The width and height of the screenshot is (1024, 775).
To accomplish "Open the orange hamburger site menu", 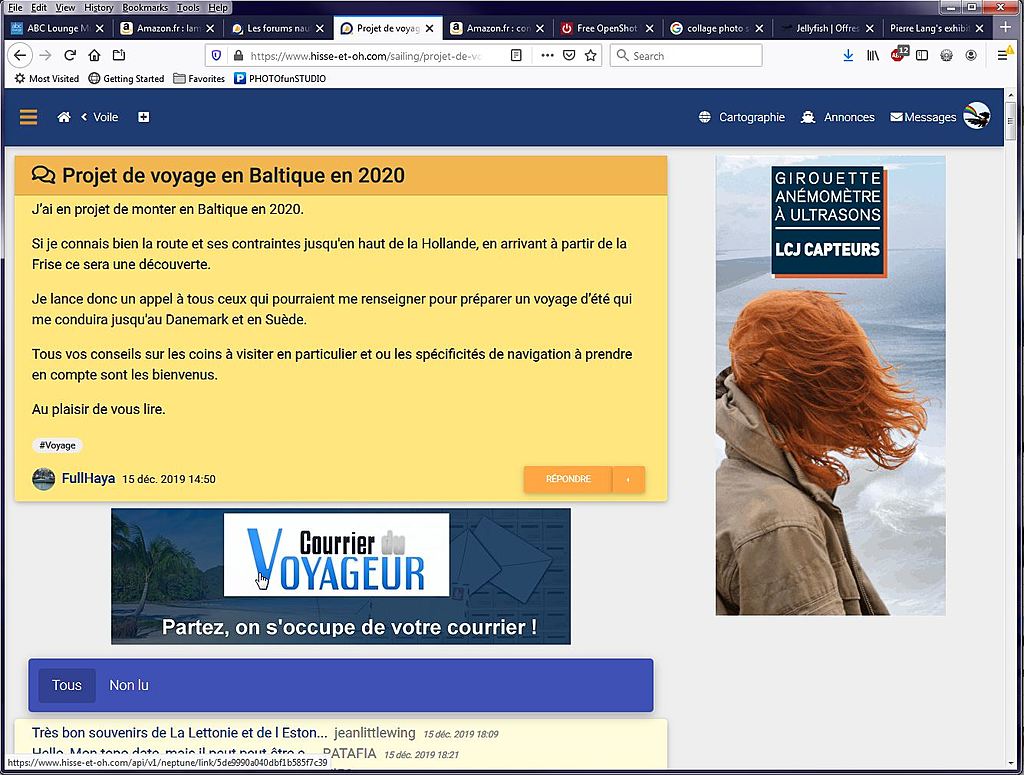I will click(x=28, y=117).
